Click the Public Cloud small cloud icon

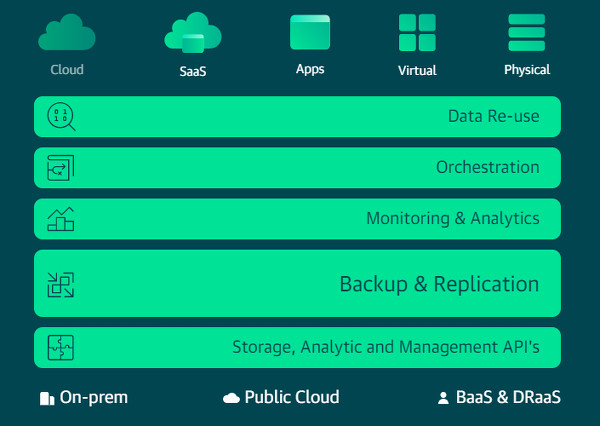[x=231, y=398]
